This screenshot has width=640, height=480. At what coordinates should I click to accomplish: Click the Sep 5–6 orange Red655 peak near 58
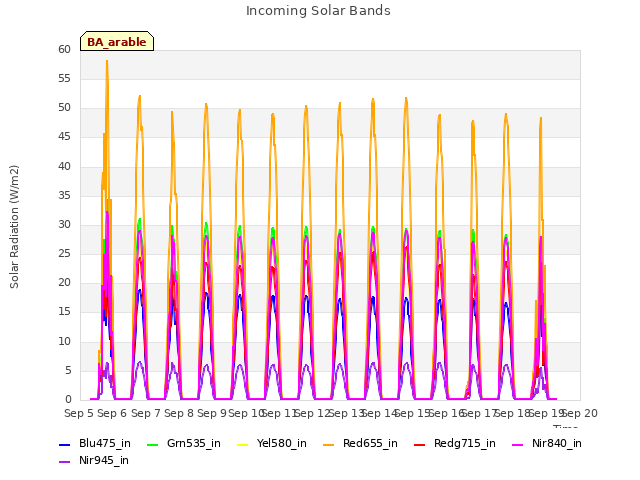point(107,62)
